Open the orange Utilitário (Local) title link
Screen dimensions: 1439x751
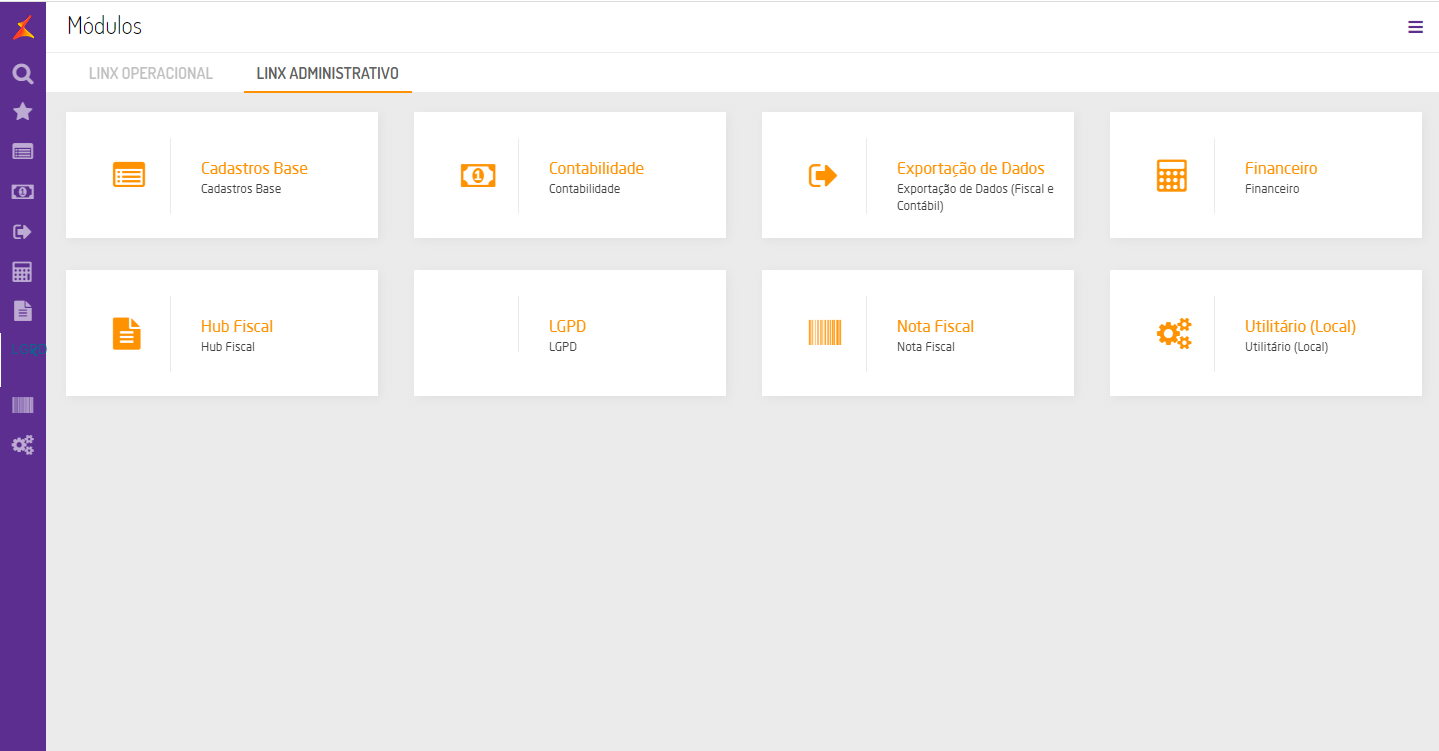1300,326
